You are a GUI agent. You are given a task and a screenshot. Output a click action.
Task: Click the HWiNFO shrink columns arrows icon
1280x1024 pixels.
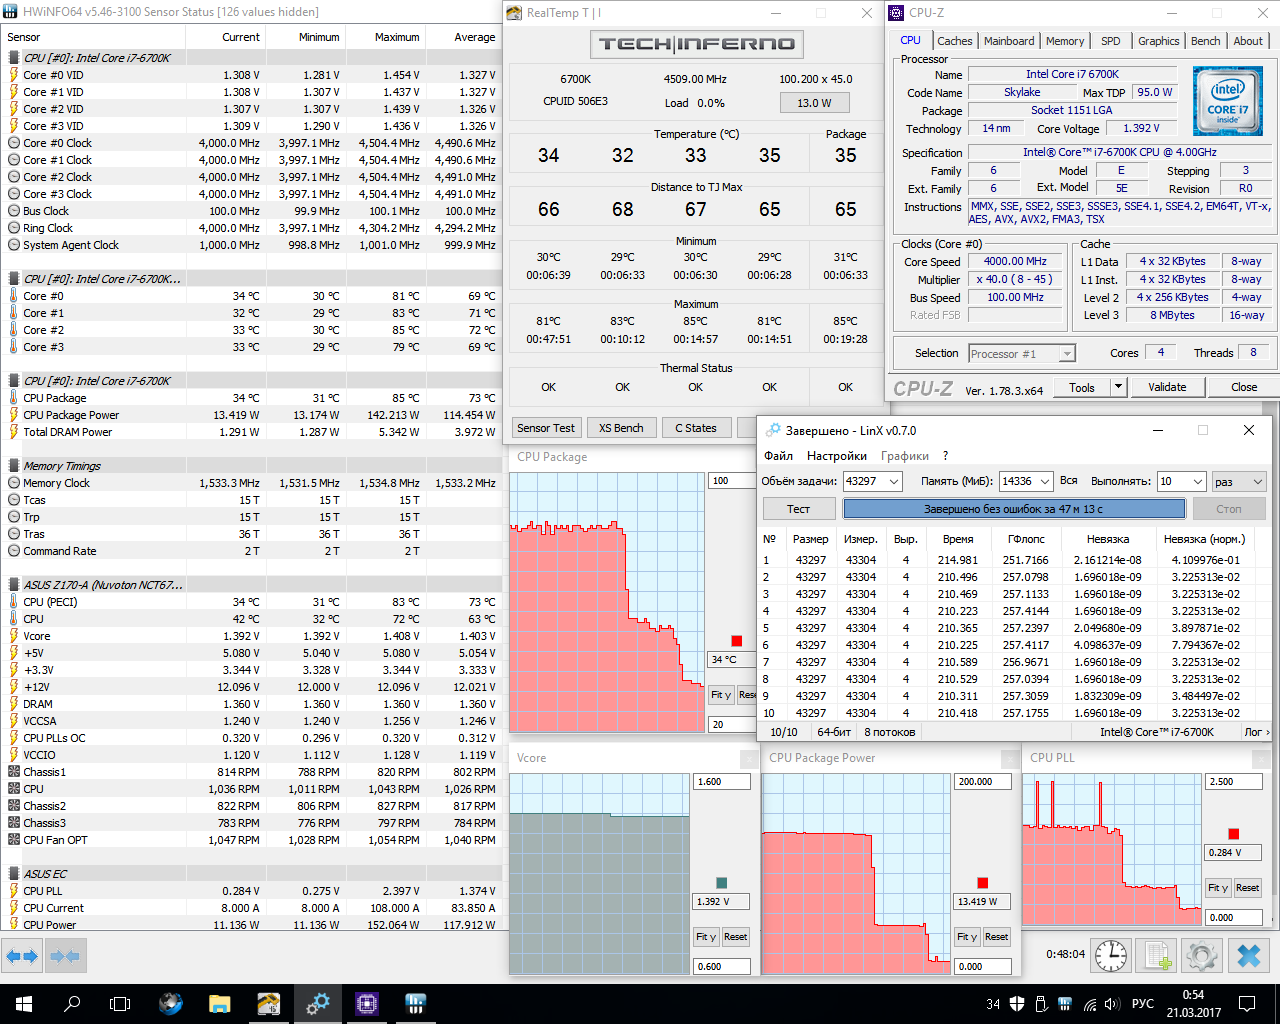65,956
